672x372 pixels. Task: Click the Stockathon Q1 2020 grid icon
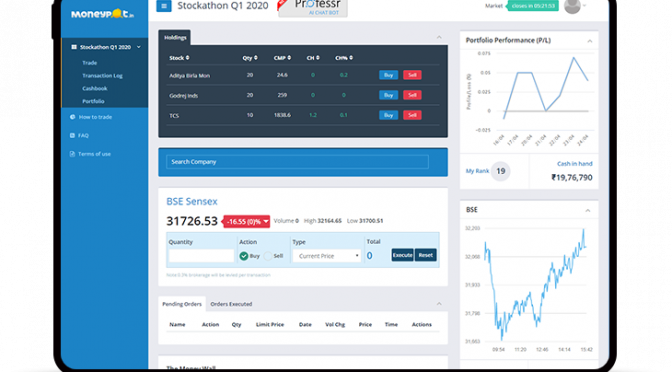click(74, 47)
